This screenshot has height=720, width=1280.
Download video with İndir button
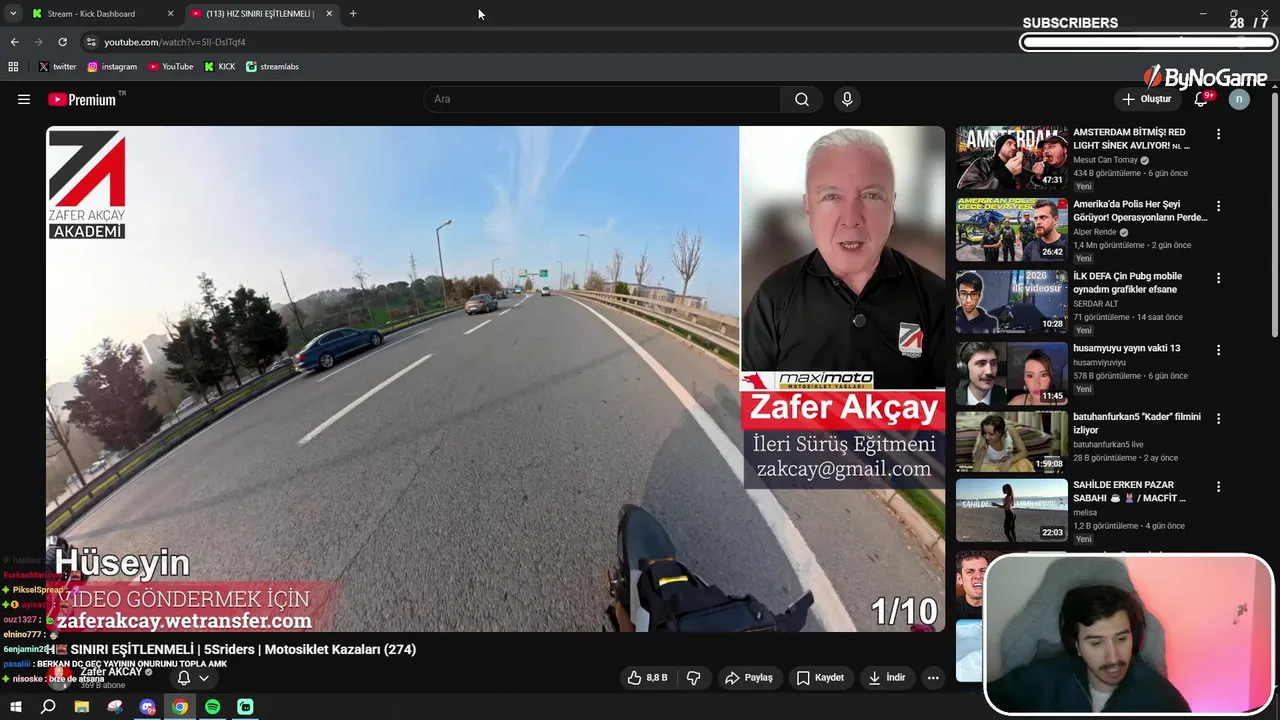[x=887, y=678]
